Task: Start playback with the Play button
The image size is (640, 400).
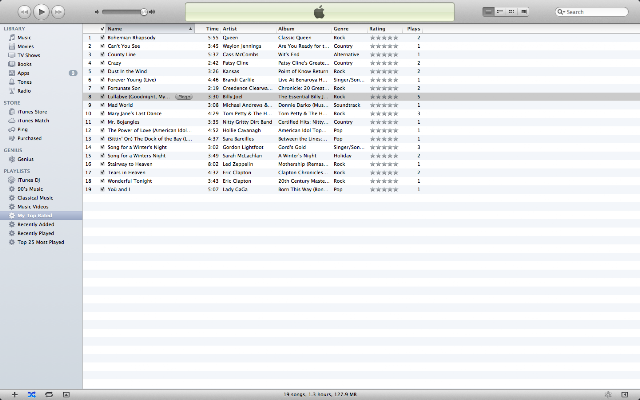Action: (41, 12)
